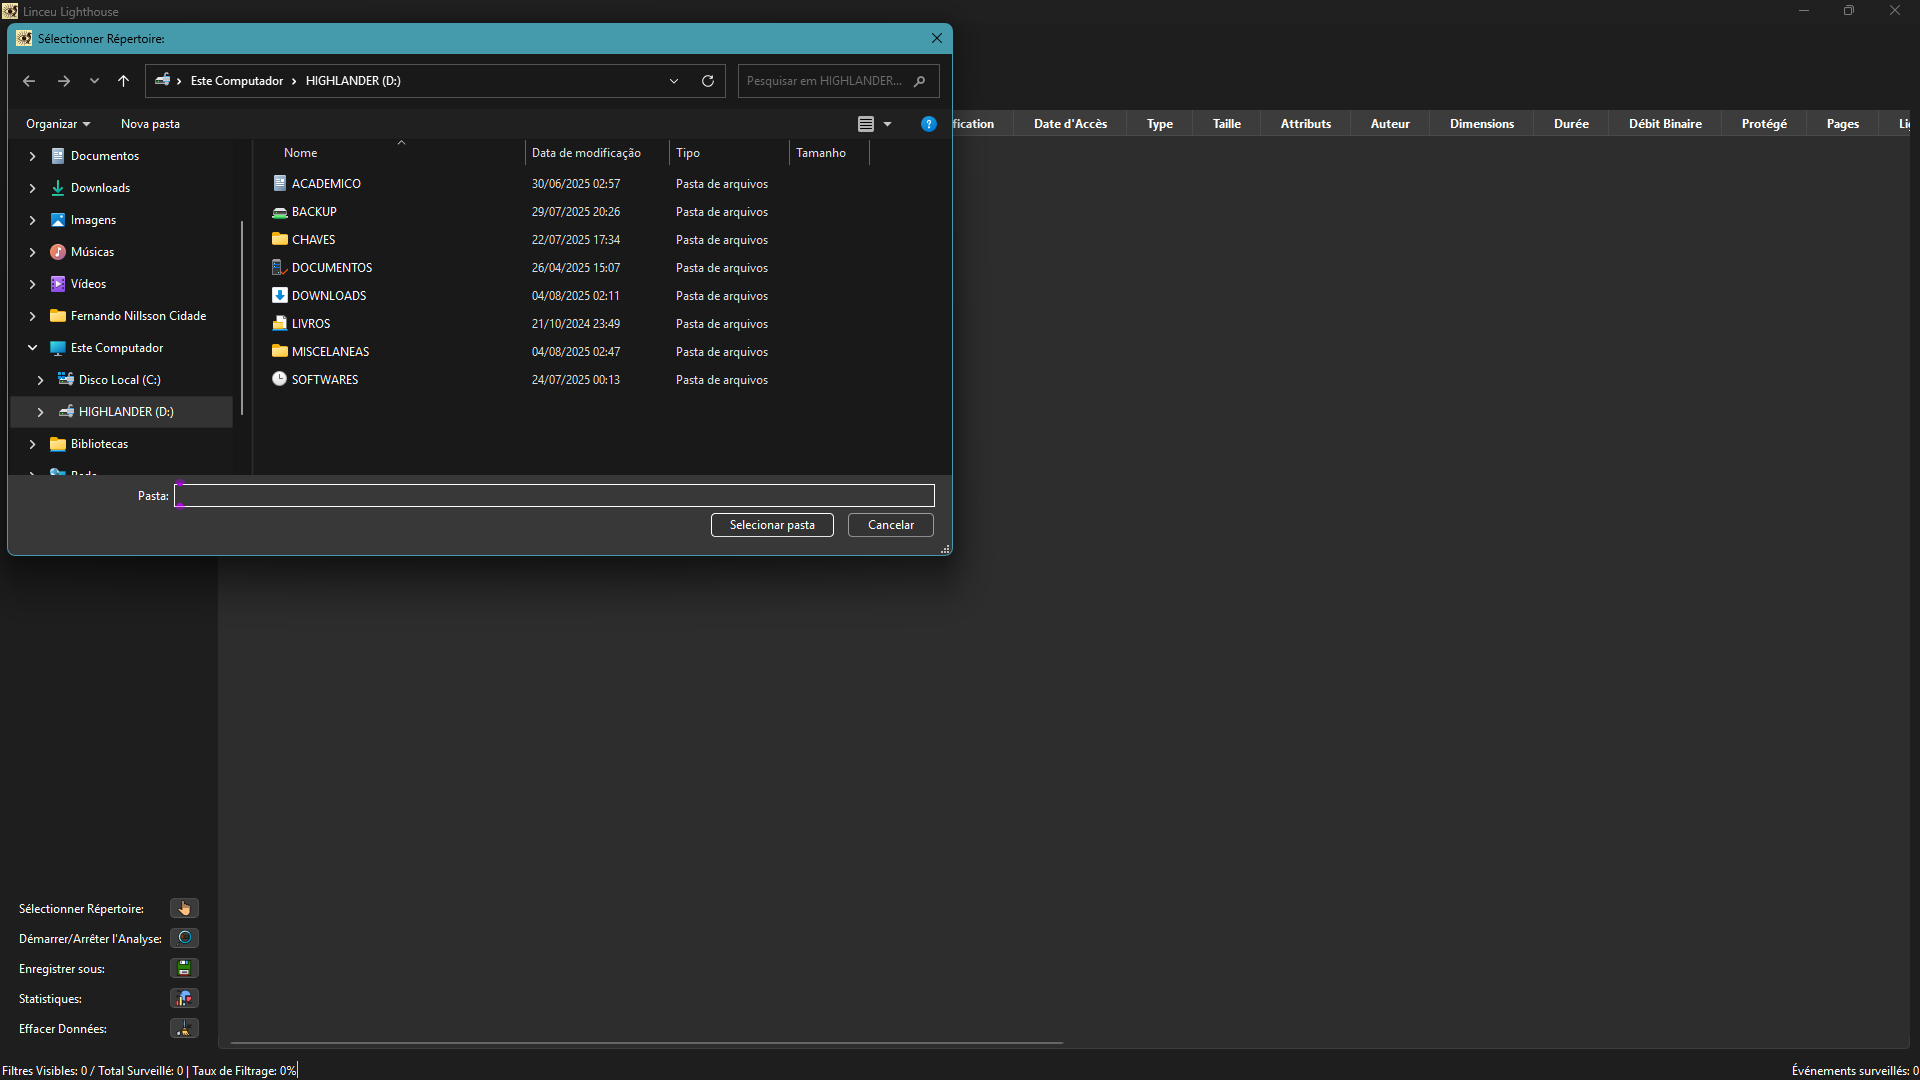This screenshot has height=1080, width=1920.
Task: Click the Sélectionner Répertoire hand icon
Action: 184,908
